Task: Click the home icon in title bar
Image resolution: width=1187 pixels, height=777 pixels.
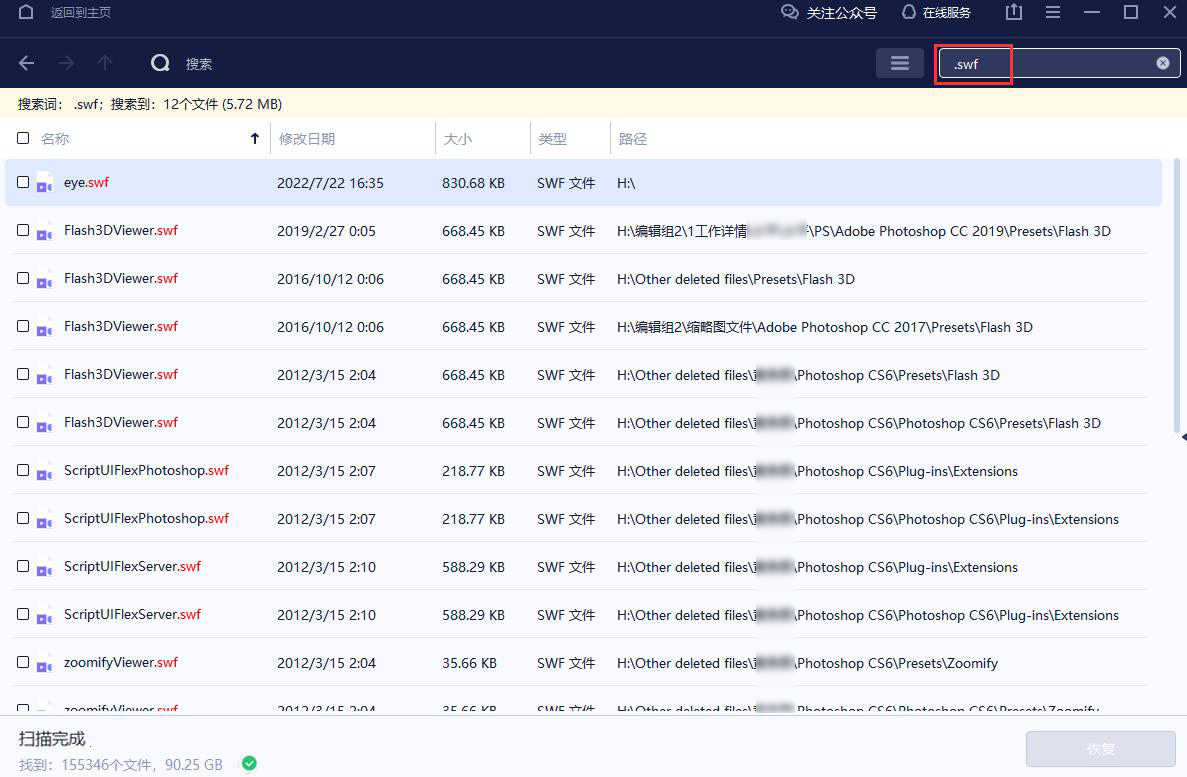Action: click(x=27, y=13)
